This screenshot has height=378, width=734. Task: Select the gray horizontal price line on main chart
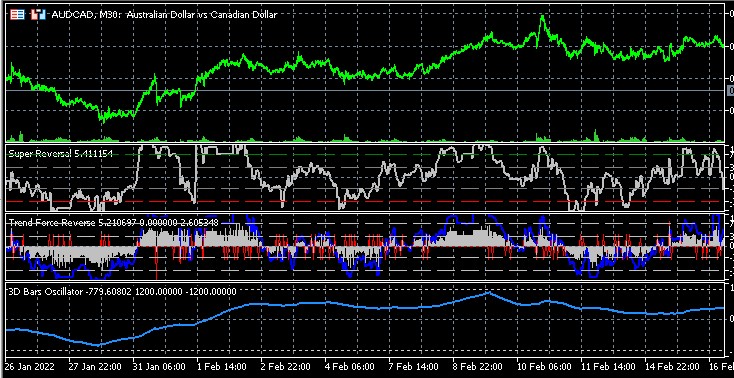click(x=365, y=90)
